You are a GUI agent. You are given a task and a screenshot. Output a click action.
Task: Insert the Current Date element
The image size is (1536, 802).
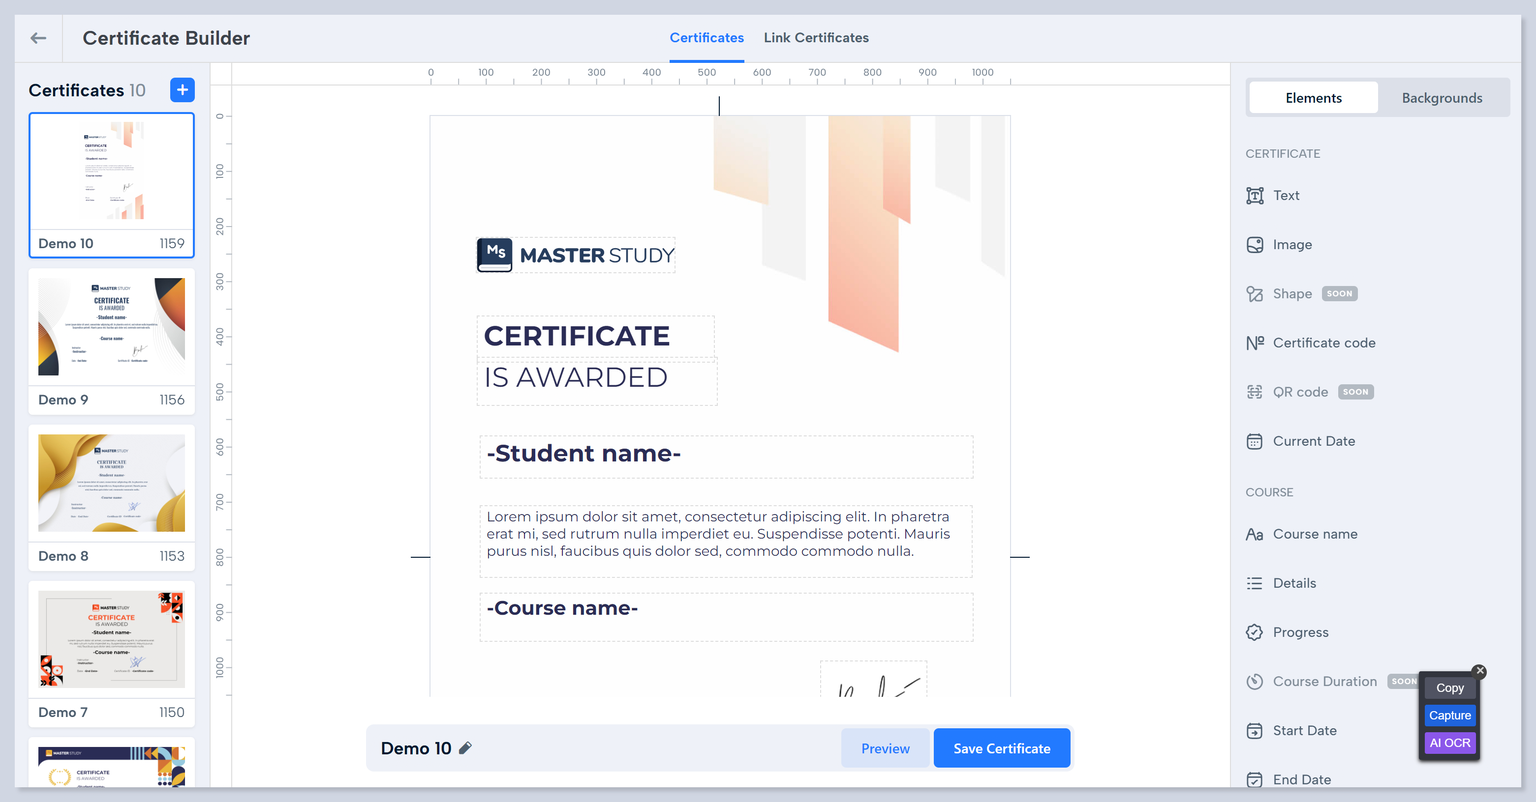1313,441
